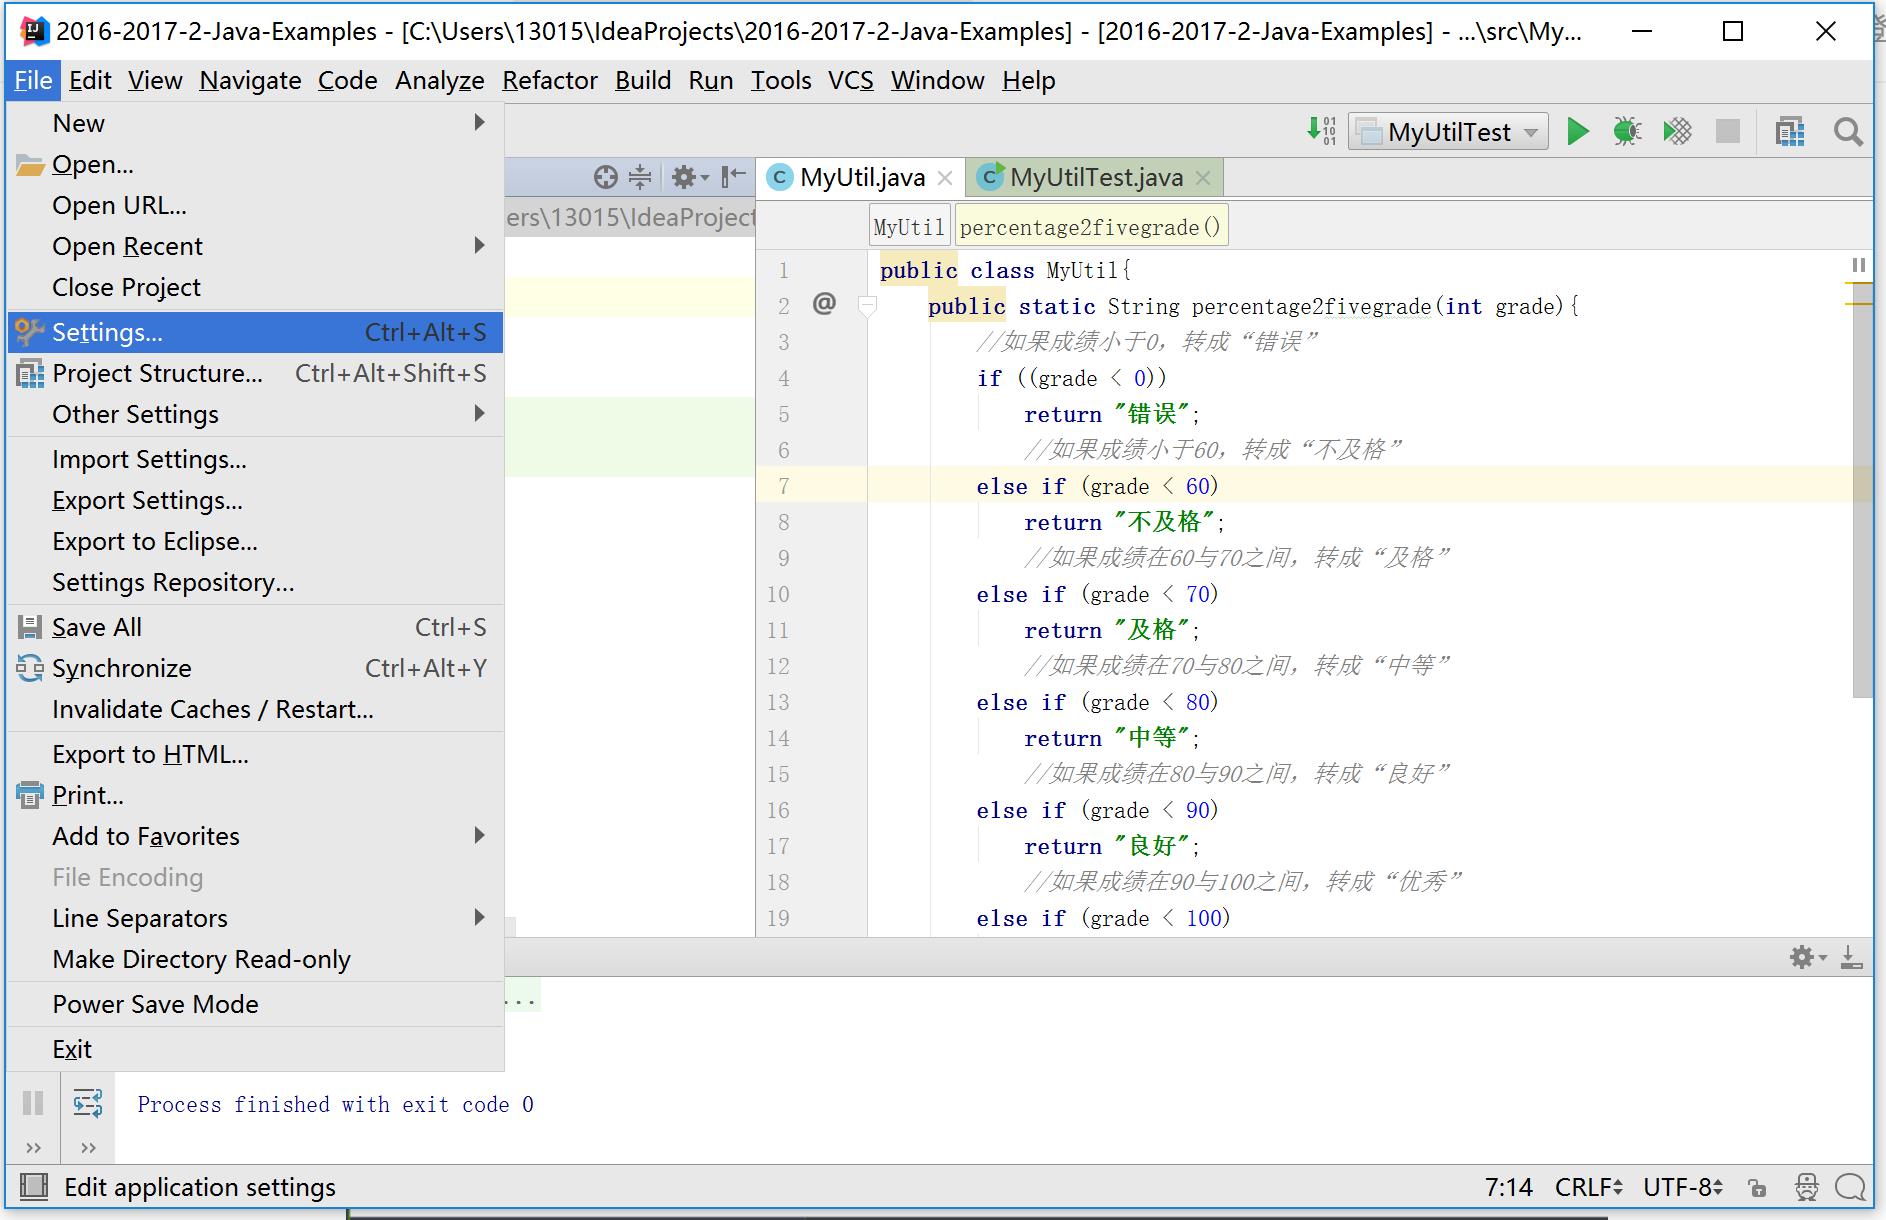Viewport: 1886px width, 1220px height.
Task: Click the MyUtil breadcrumb
Action: click(909, 227)
